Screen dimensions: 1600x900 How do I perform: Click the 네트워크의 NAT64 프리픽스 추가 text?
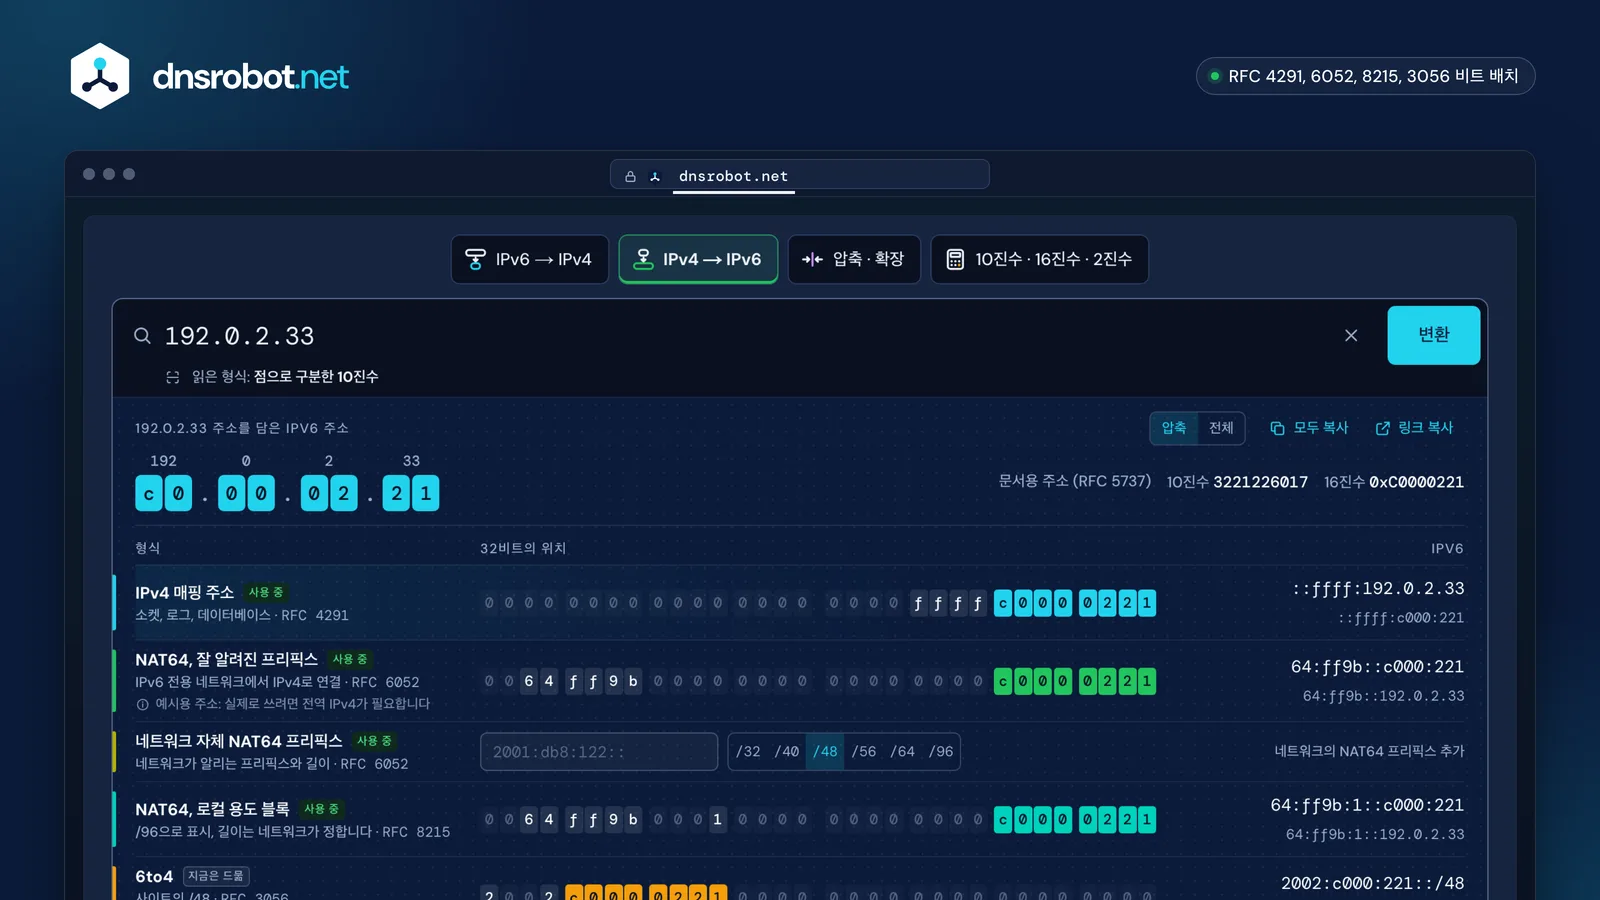click(x=1369, y=751)
